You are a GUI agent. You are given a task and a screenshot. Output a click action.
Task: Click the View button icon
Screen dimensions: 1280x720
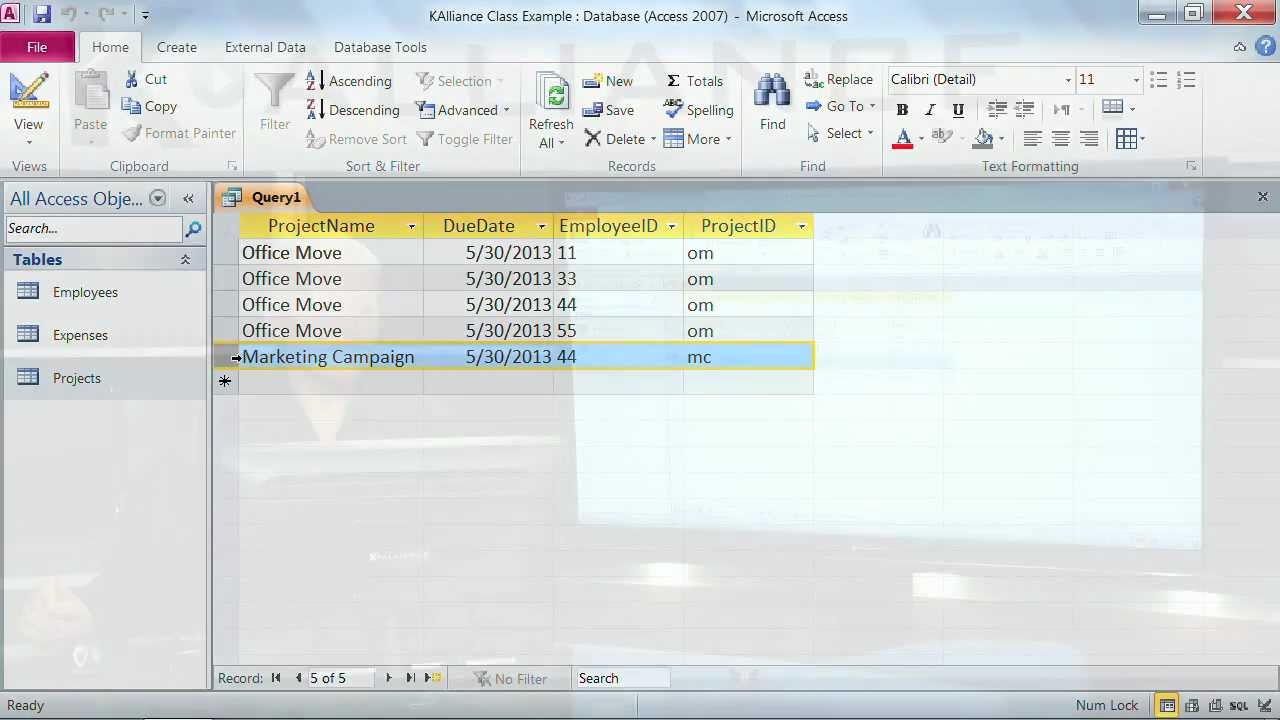(28, 93)
